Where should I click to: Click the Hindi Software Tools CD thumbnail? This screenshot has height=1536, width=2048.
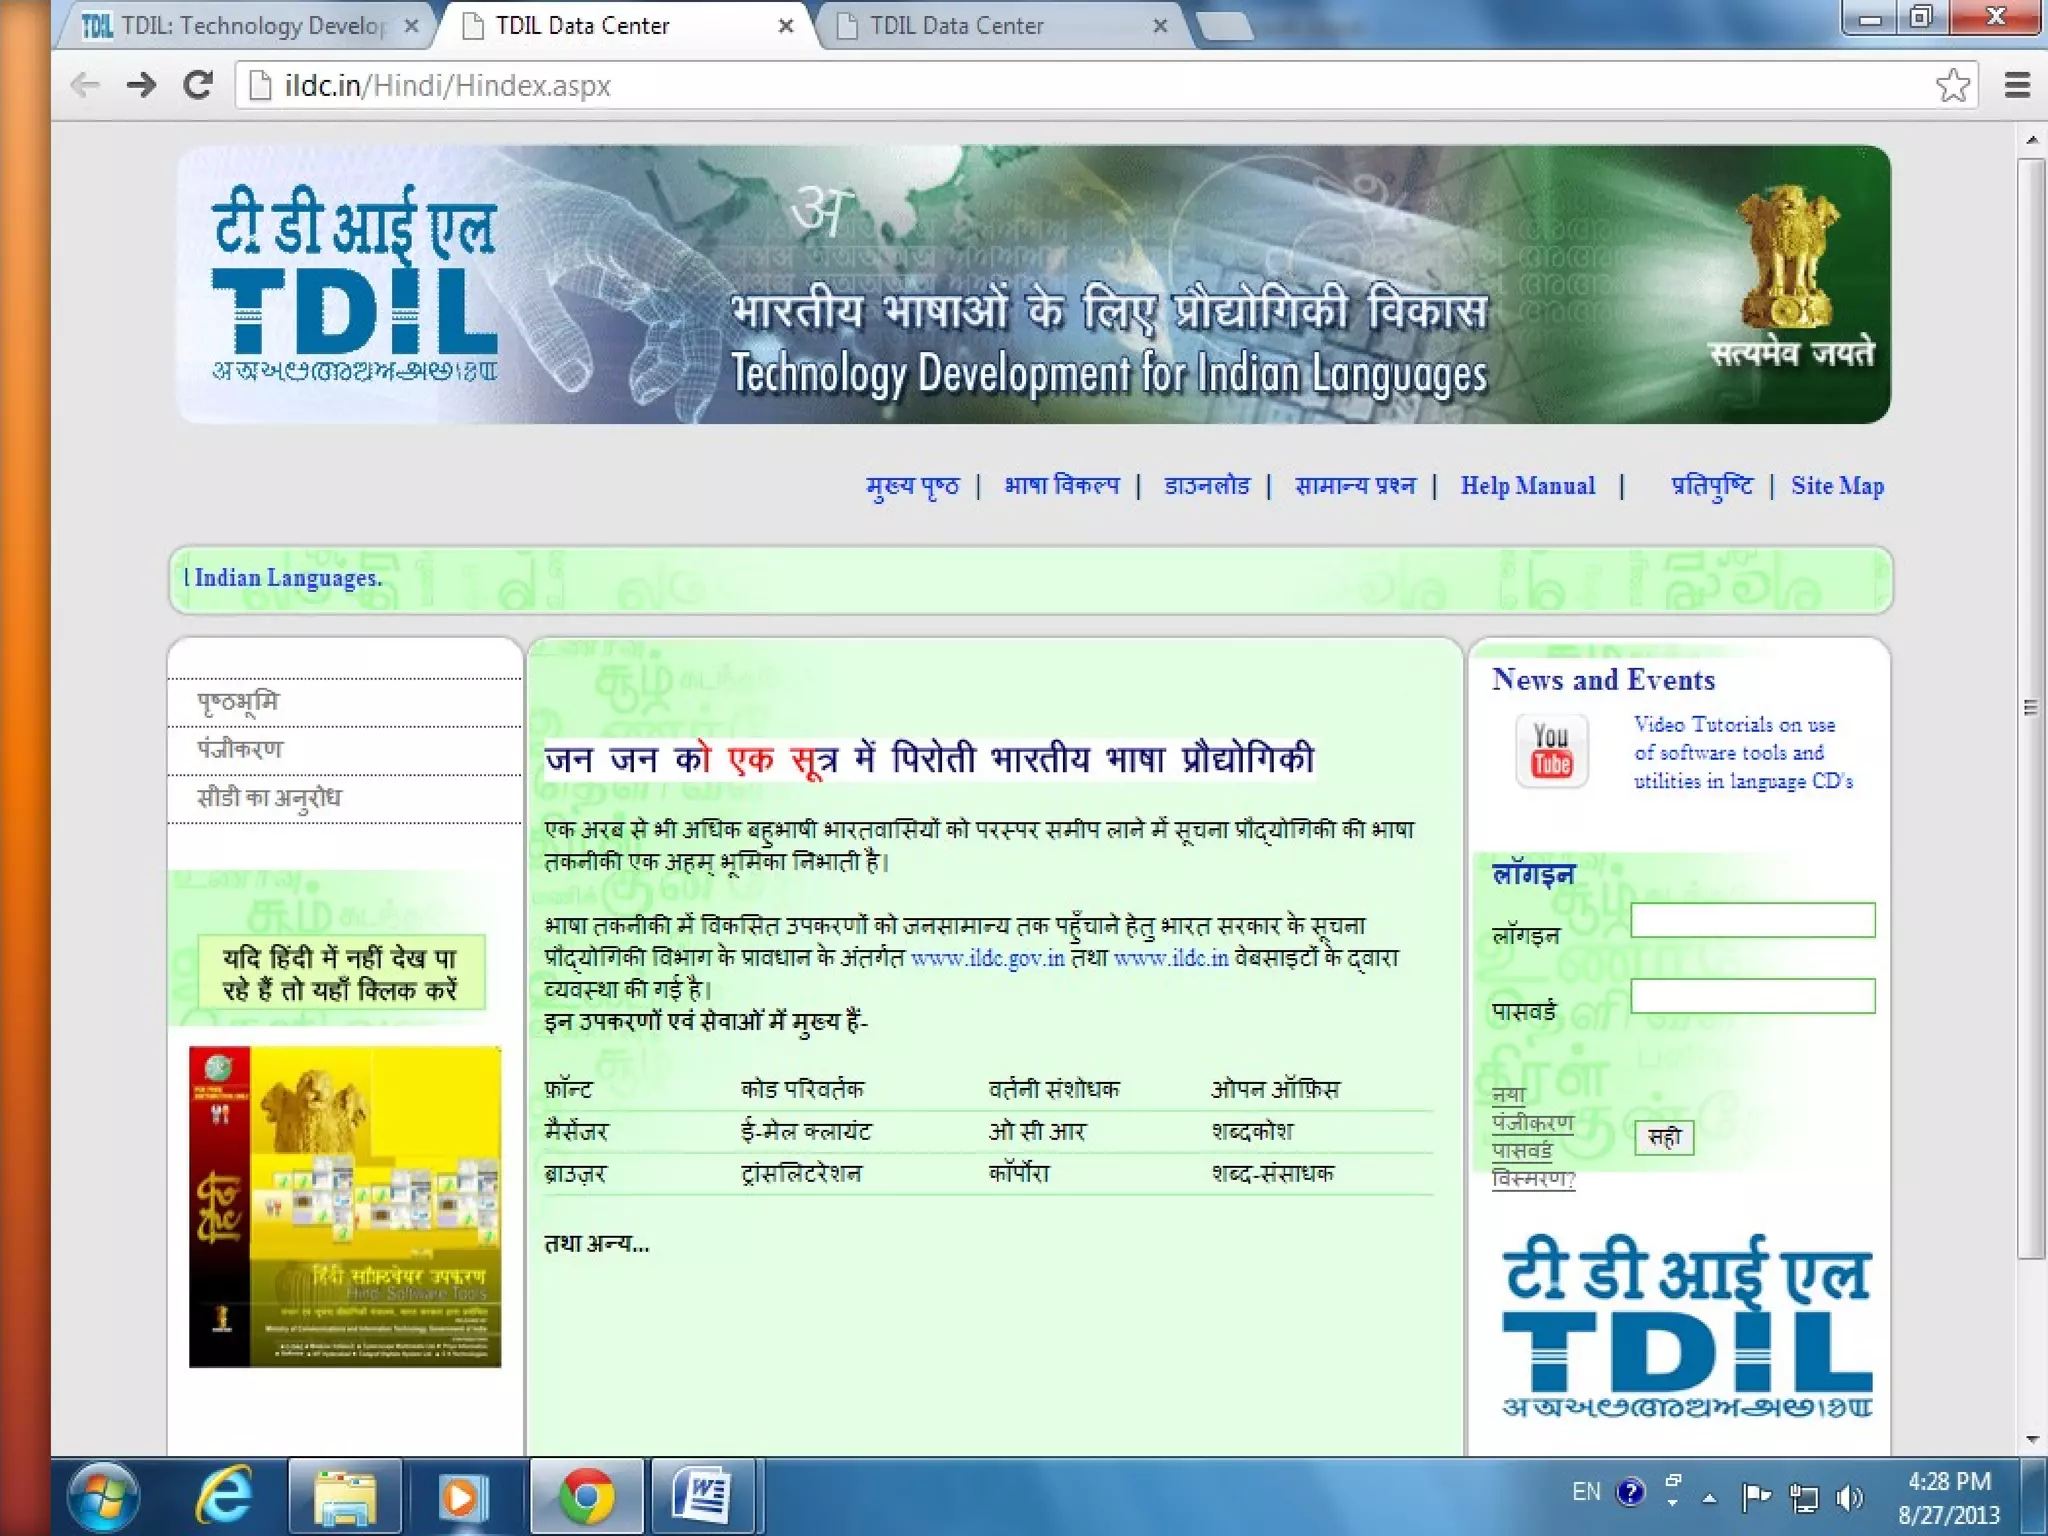[345, 1206]
